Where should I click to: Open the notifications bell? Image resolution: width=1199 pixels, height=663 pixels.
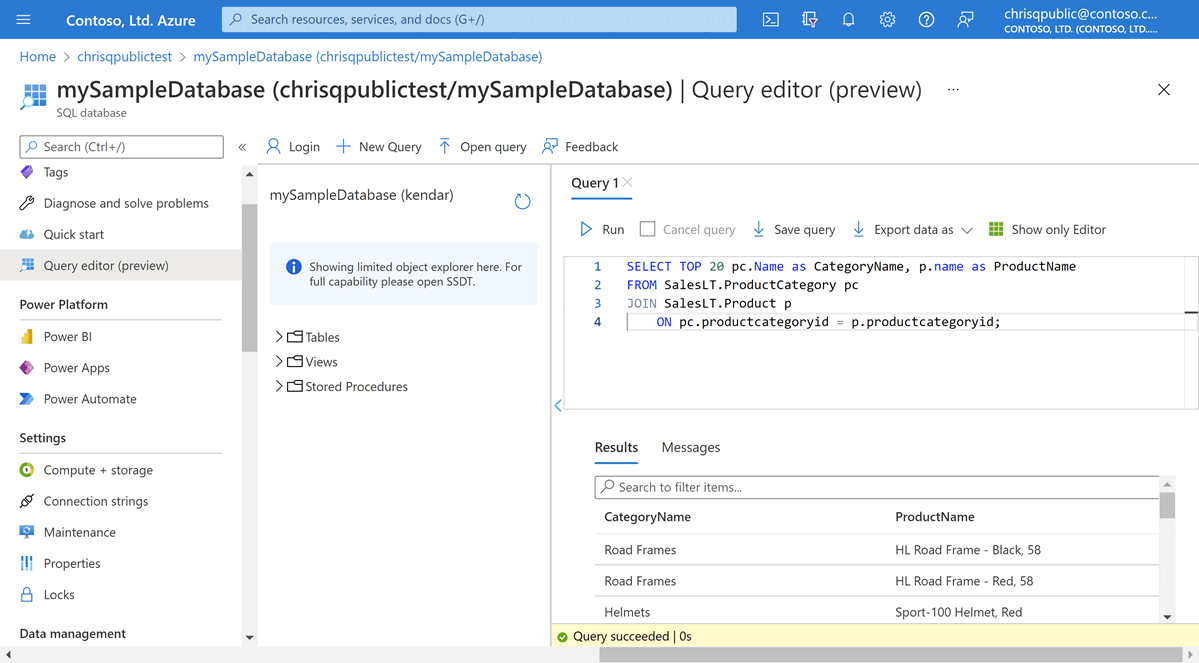point(848,19)
